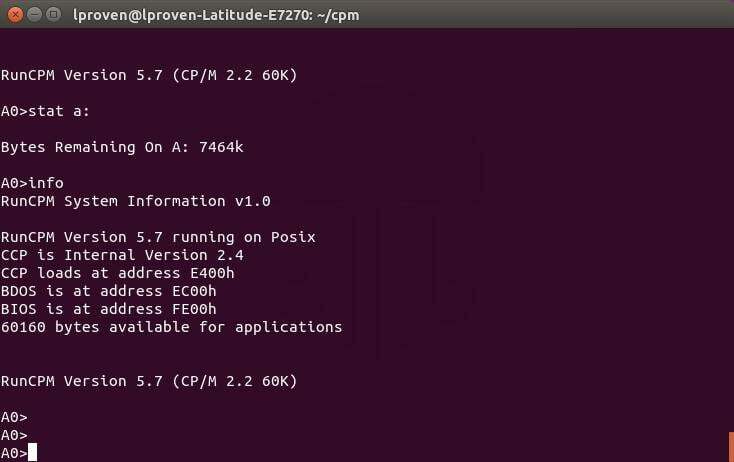Image resolution: width=734 pixels, height=462 pixels.
Task: Click 'RunCPM Version 5.7 running on Posix' line
Action: (158, 237)
